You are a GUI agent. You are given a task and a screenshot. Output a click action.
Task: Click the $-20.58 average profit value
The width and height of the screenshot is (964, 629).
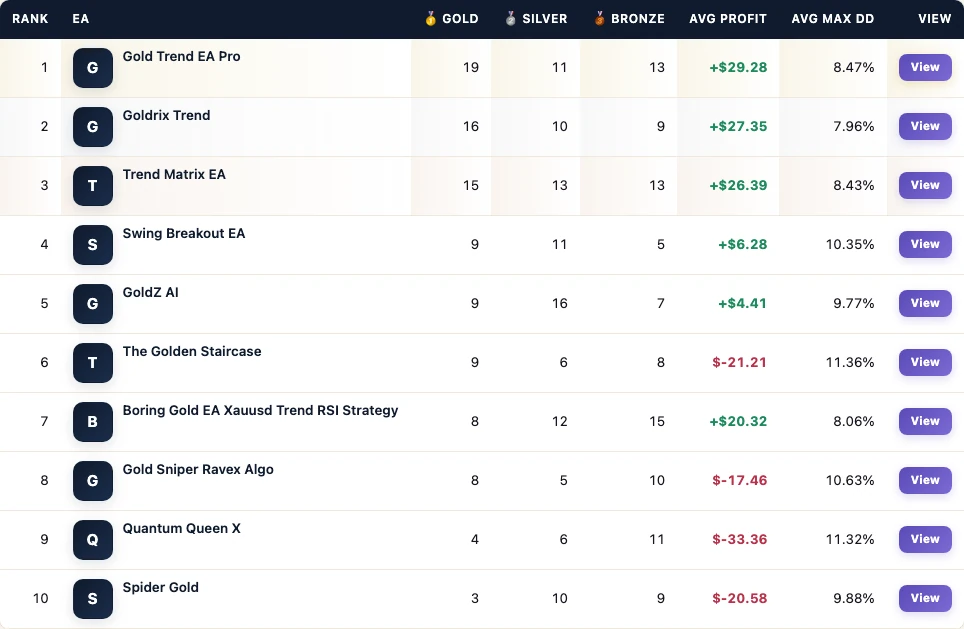740,599
